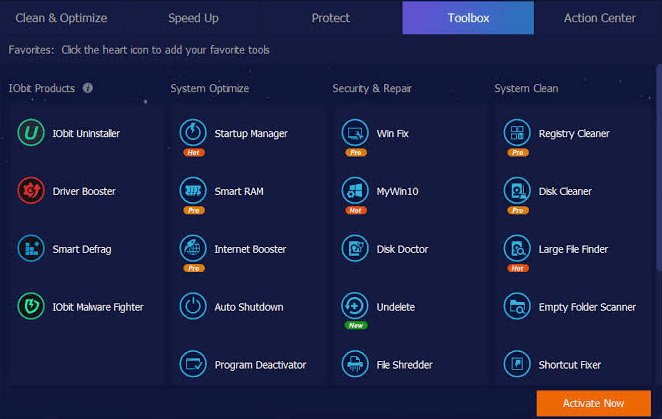
Task: Select the Toolbox tab
Action: click(x=468, y=18)
